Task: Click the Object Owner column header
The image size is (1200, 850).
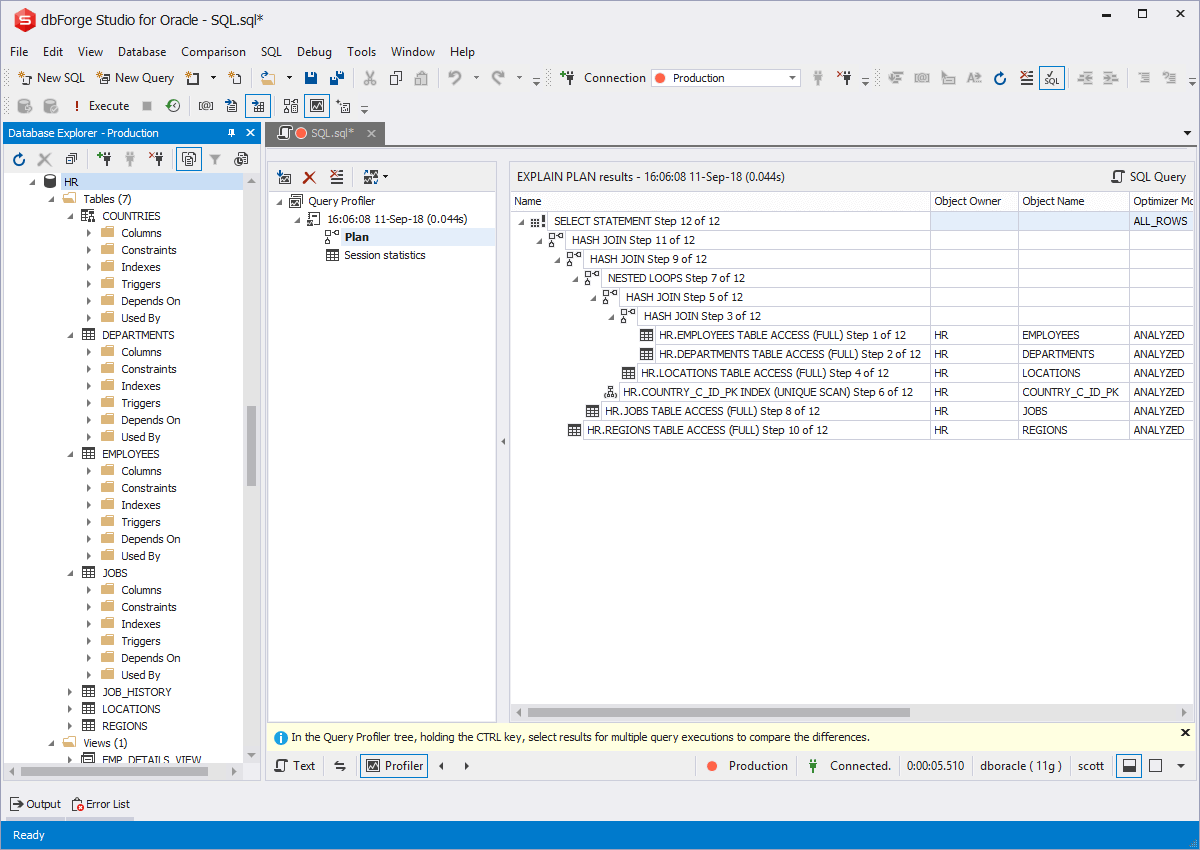Action: click(x=974, y=201)
